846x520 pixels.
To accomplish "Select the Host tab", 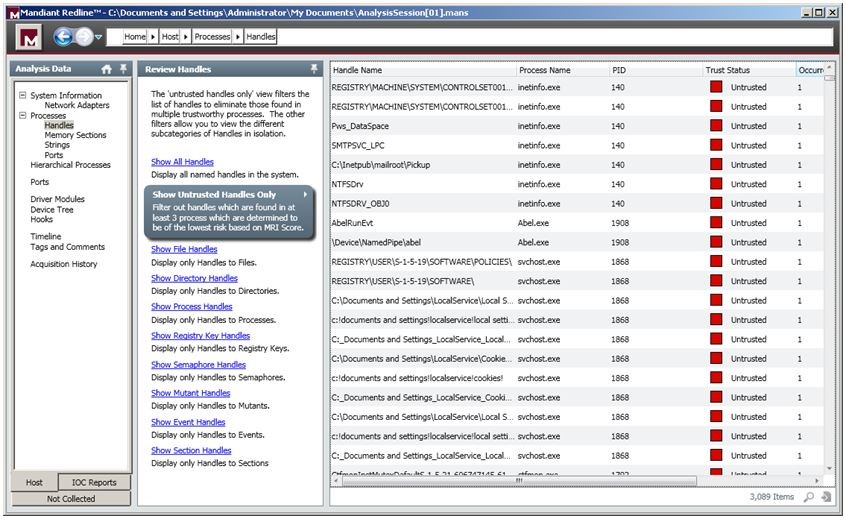I will point(34,482).
